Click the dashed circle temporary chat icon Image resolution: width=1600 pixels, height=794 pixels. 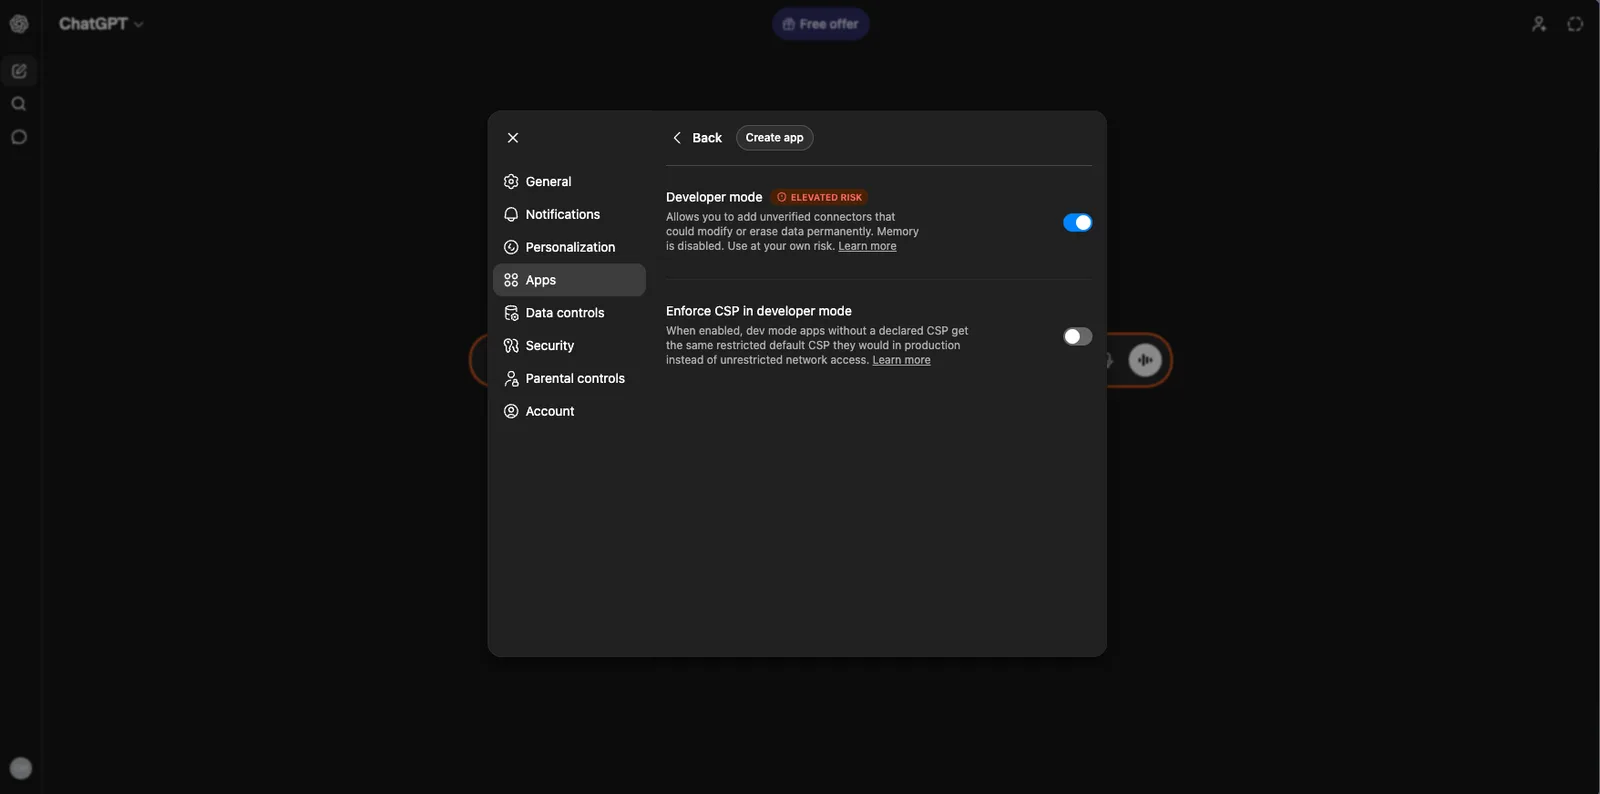click(1575, 24)
